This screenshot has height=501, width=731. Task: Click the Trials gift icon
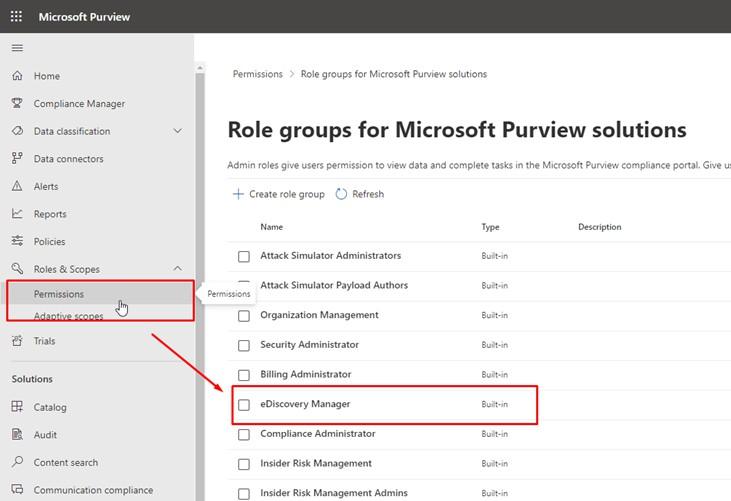pyautogui.click(x=17, y=341)
